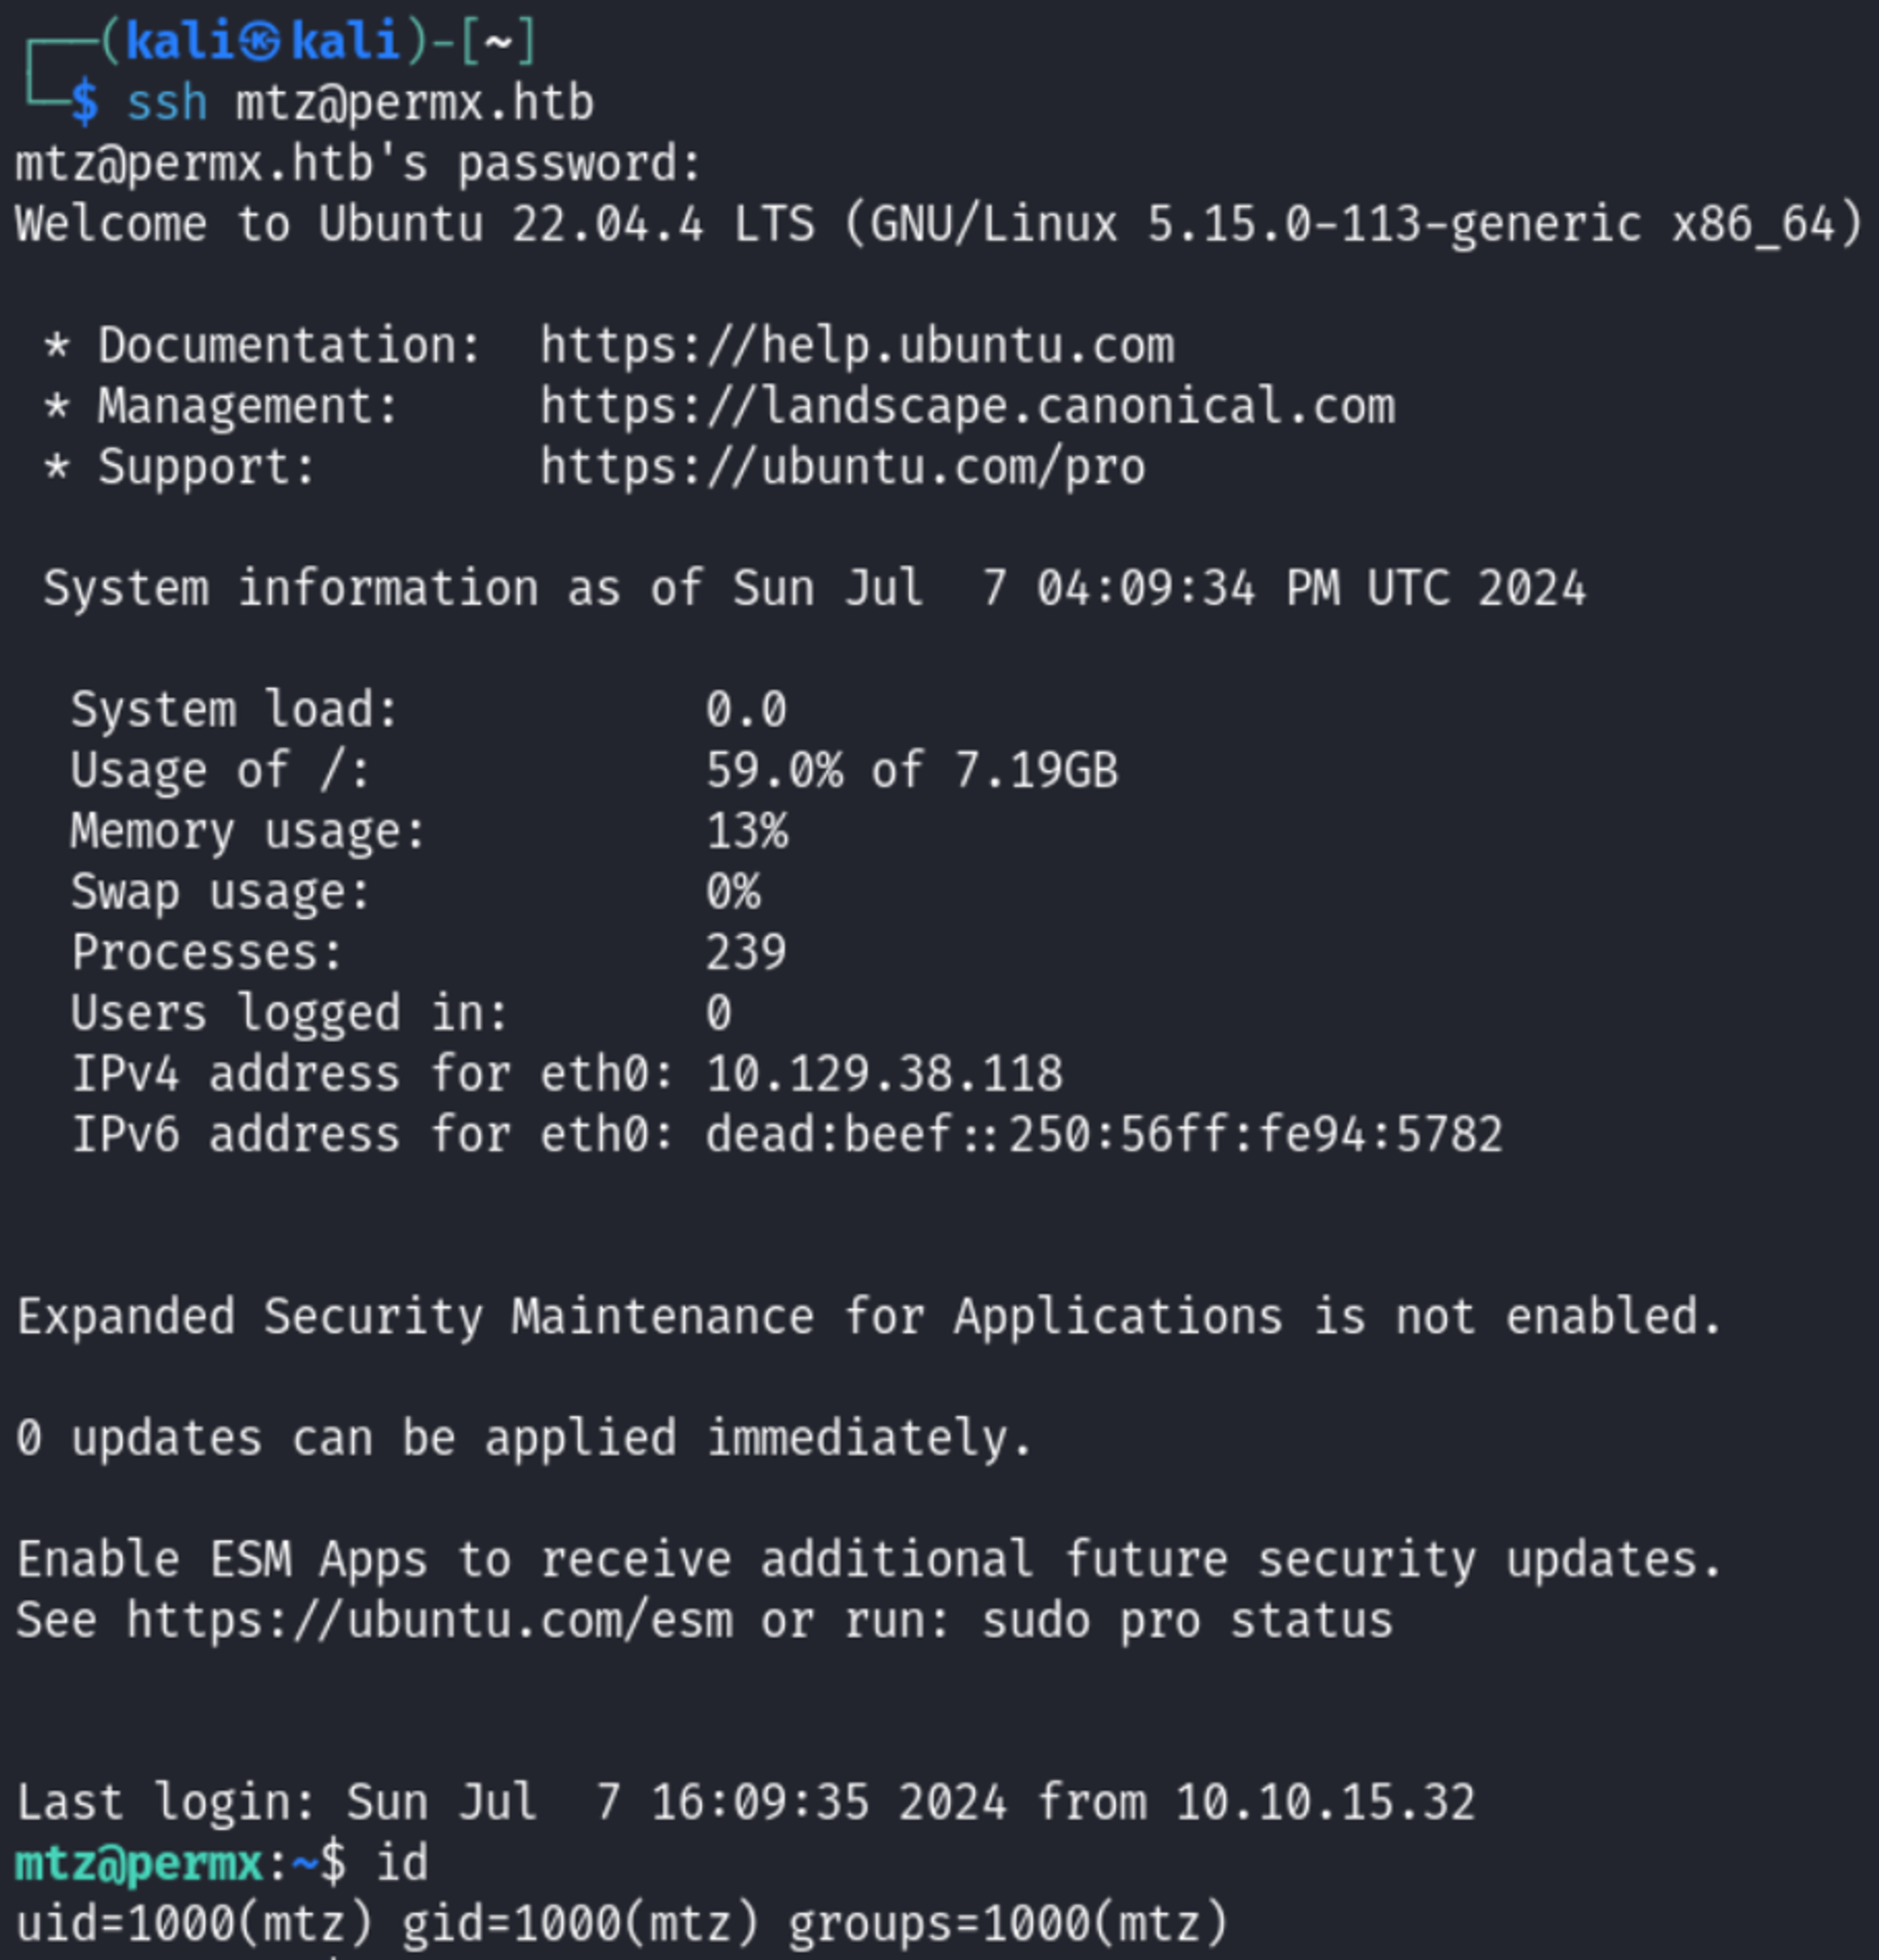The height and width of the screenshot is (1960, 1879).
Task: Click the Kali logo icon in prompt
Action: [260, 42]
